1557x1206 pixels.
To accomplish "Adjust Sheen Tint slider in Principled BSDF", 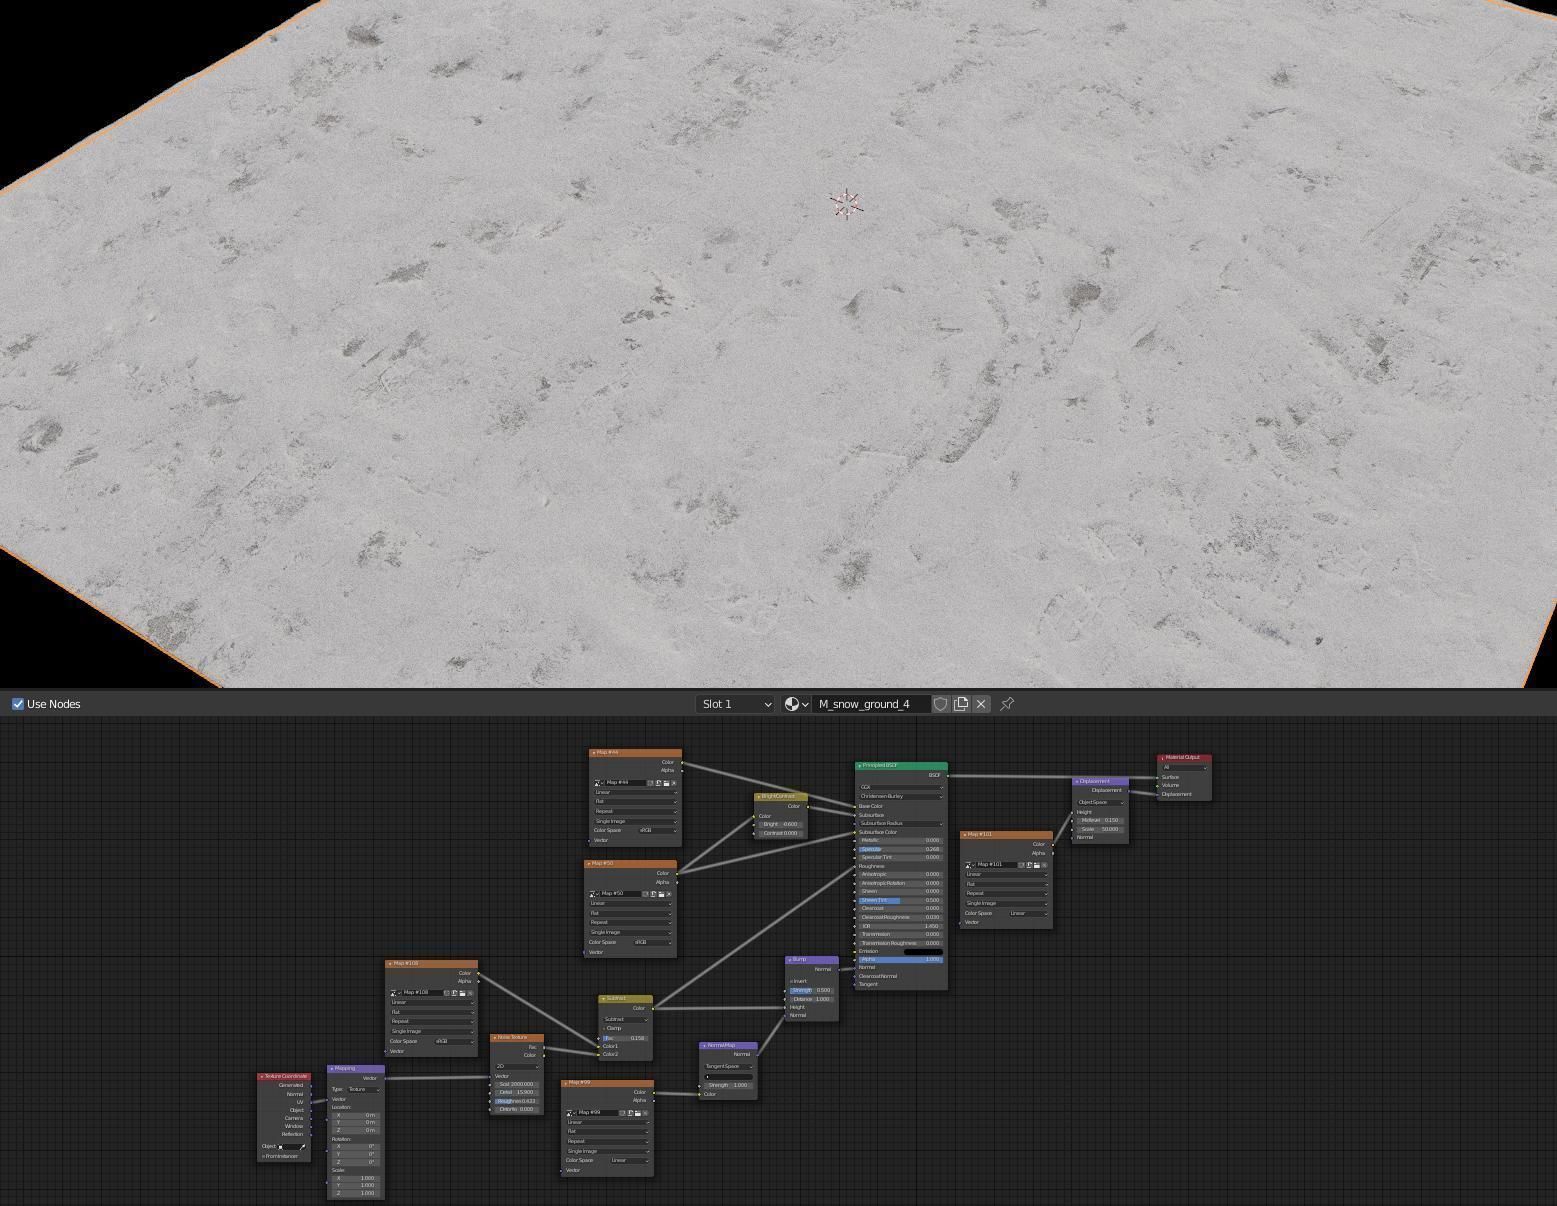I will coord(900,900).
